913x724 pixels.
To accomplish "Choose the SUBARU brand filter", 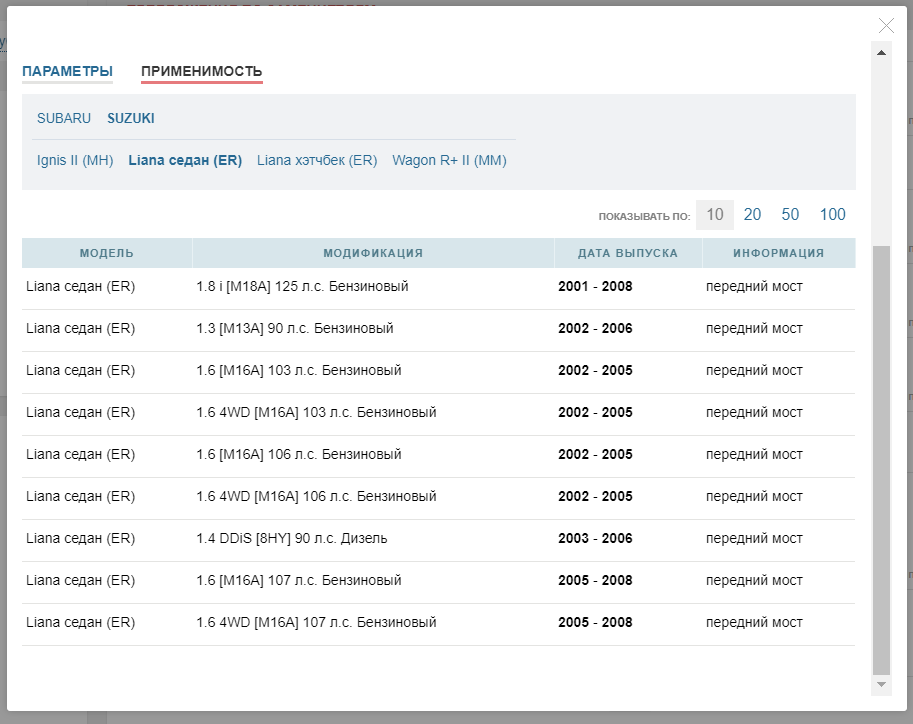I will pos(64,118).
